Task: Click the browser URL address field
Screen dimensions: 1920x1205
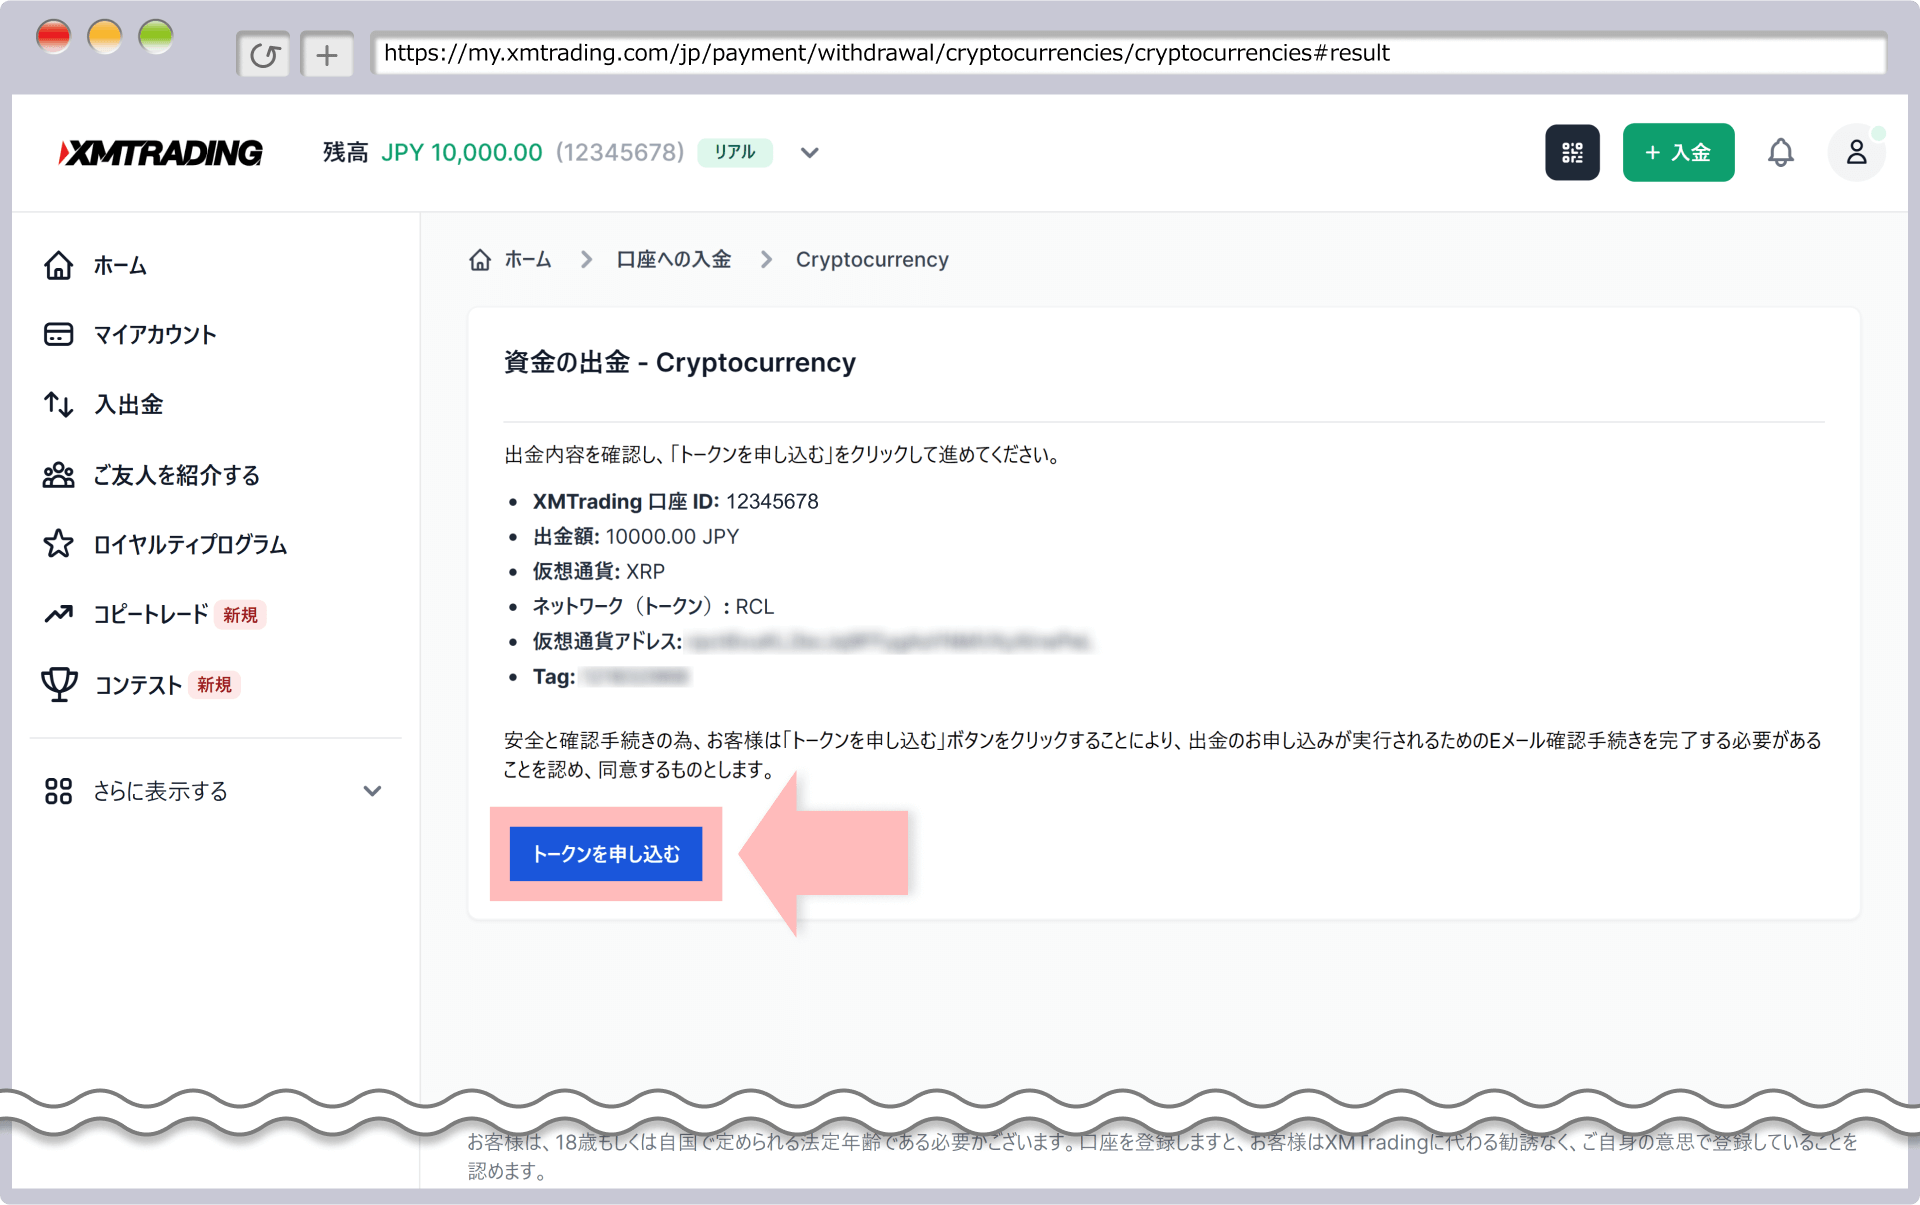Action: coord(1128,53)
